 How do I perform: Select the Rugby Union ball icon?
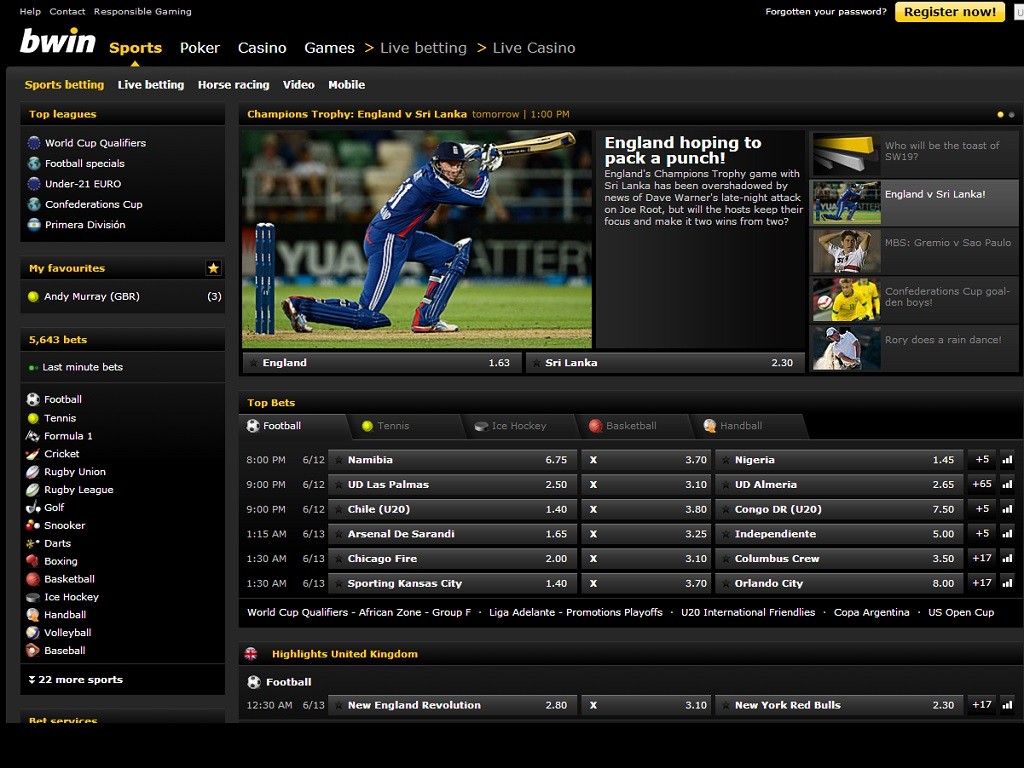tap(33, 472)
